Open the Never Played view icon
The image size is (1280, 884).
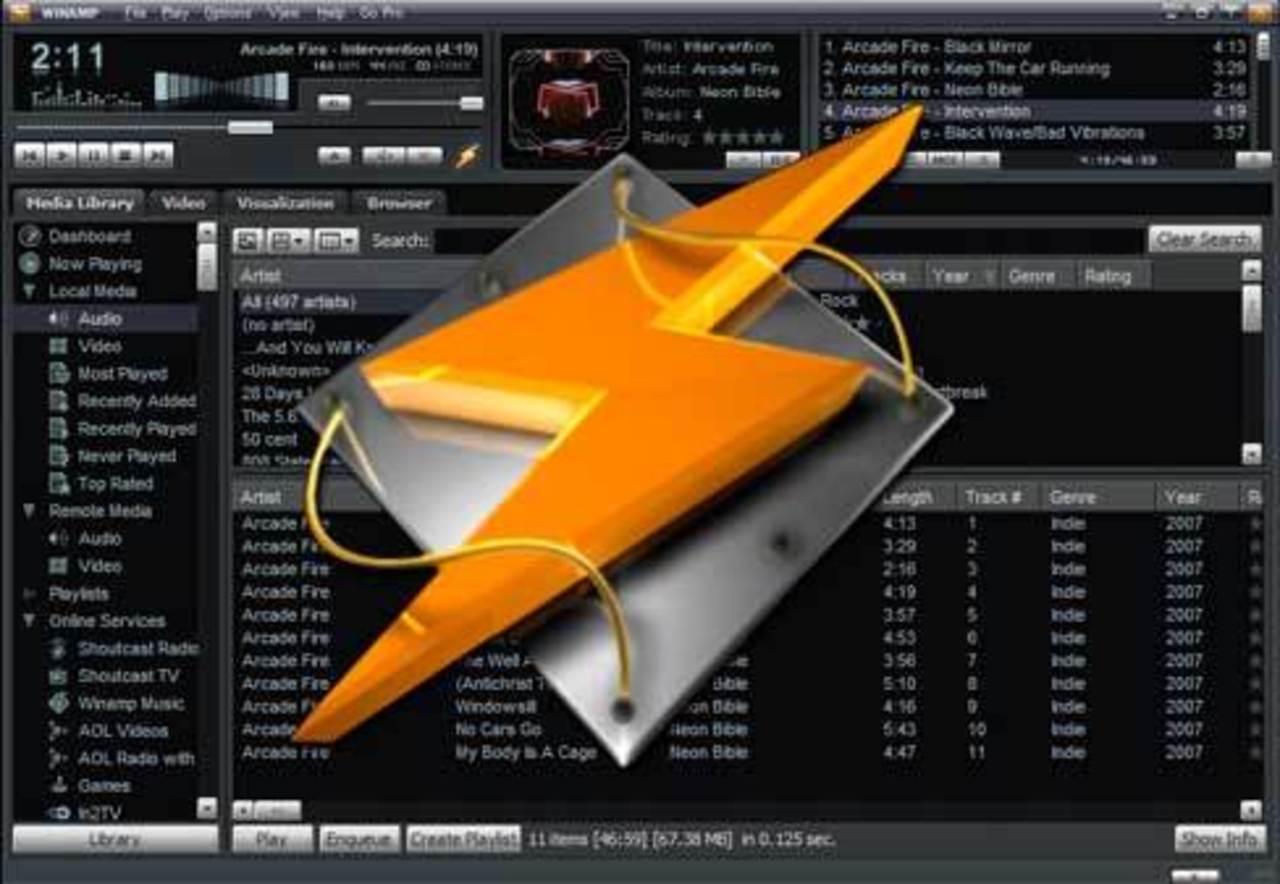[59, 456]
